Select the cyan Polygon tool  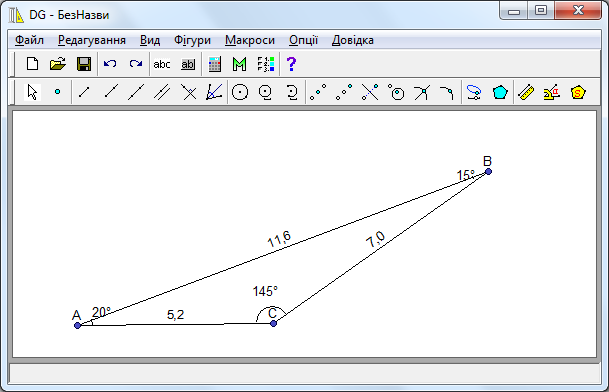(x=500, y=92)
